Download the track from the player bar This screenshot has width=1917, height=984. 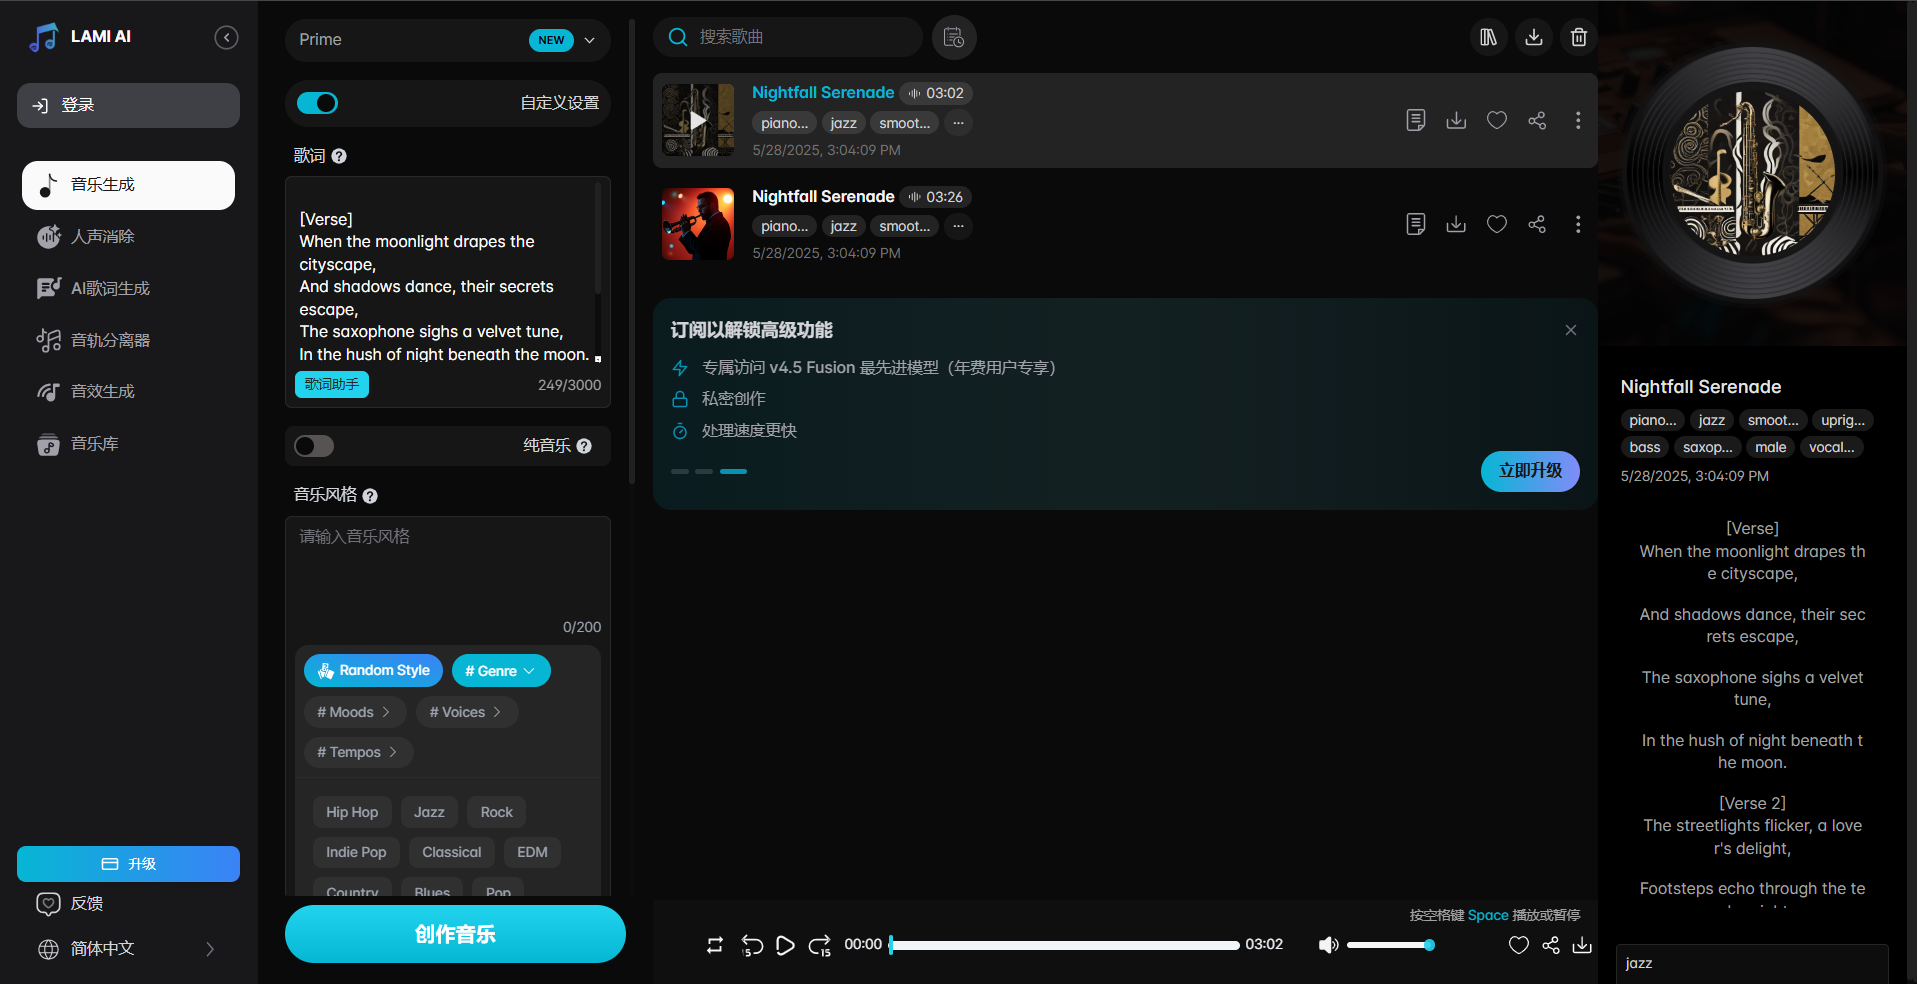point(1582,945)
